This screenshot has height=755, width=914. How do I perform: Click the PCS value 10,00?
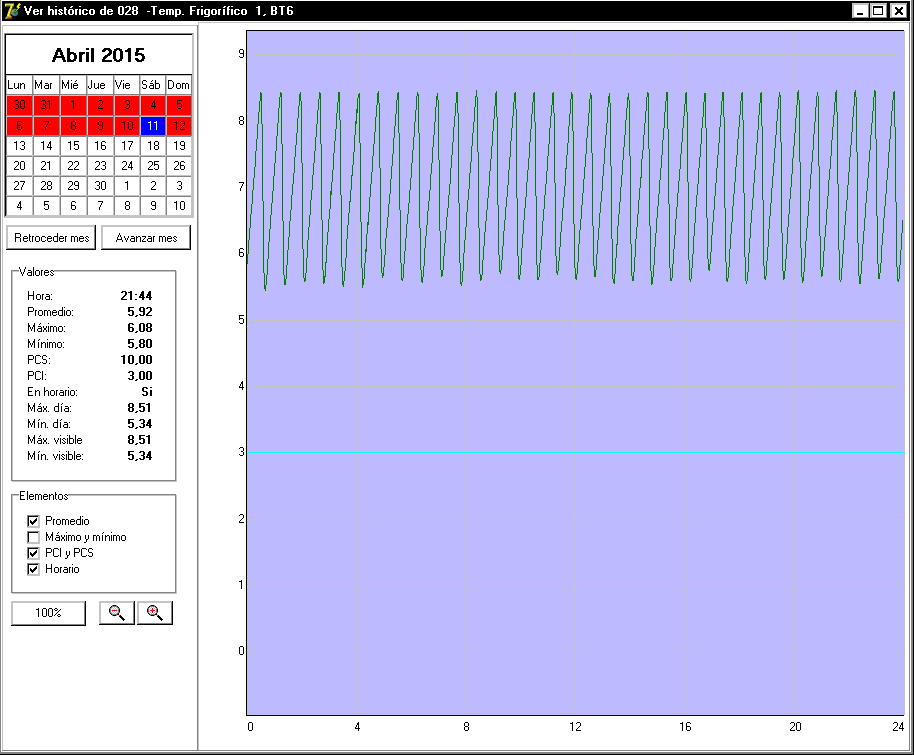coord(136,360)
